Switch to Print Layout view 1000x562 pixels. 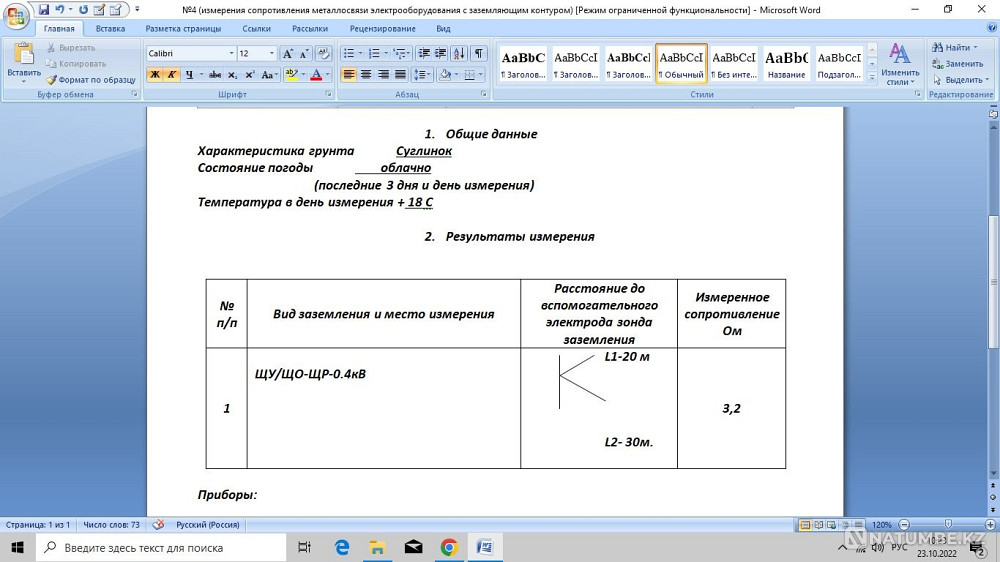click(x=805, y=524)
